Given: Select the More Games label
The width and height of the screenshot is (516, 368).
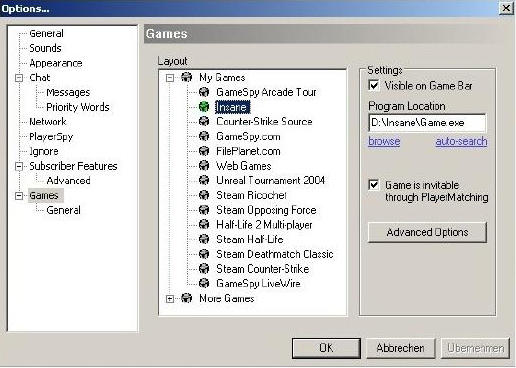Looking at the screenshot, I should 227,298.
